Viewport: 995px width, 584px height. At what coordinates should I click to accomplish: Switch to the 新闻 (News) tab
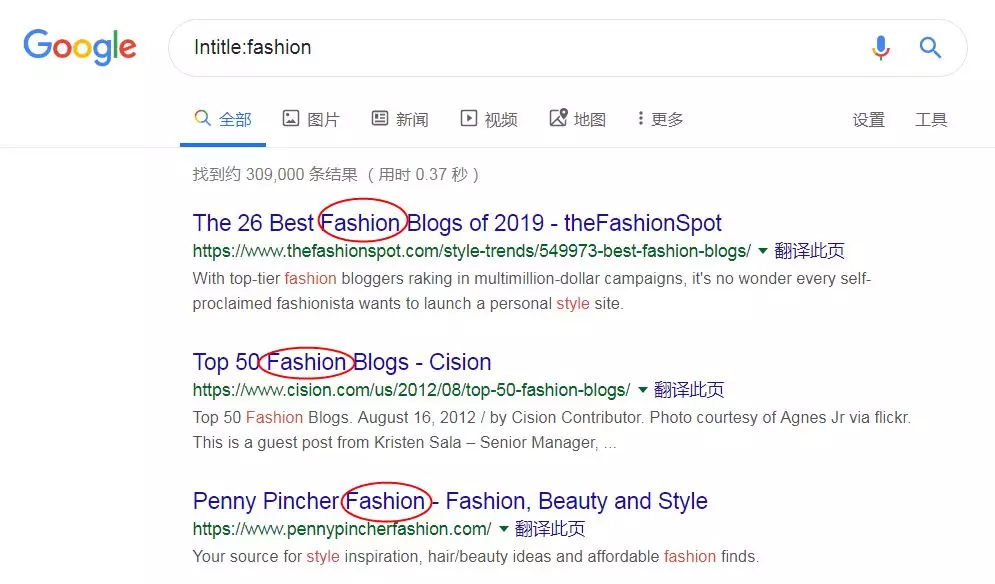coord(400,119)
